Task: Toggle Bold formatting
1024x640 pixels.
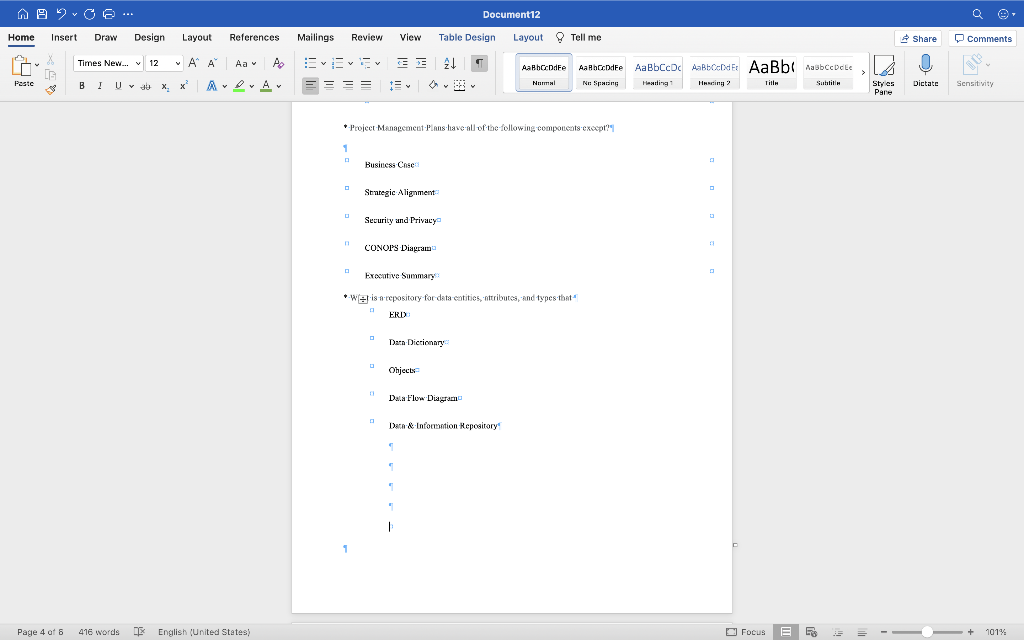Action: [82, 86]
